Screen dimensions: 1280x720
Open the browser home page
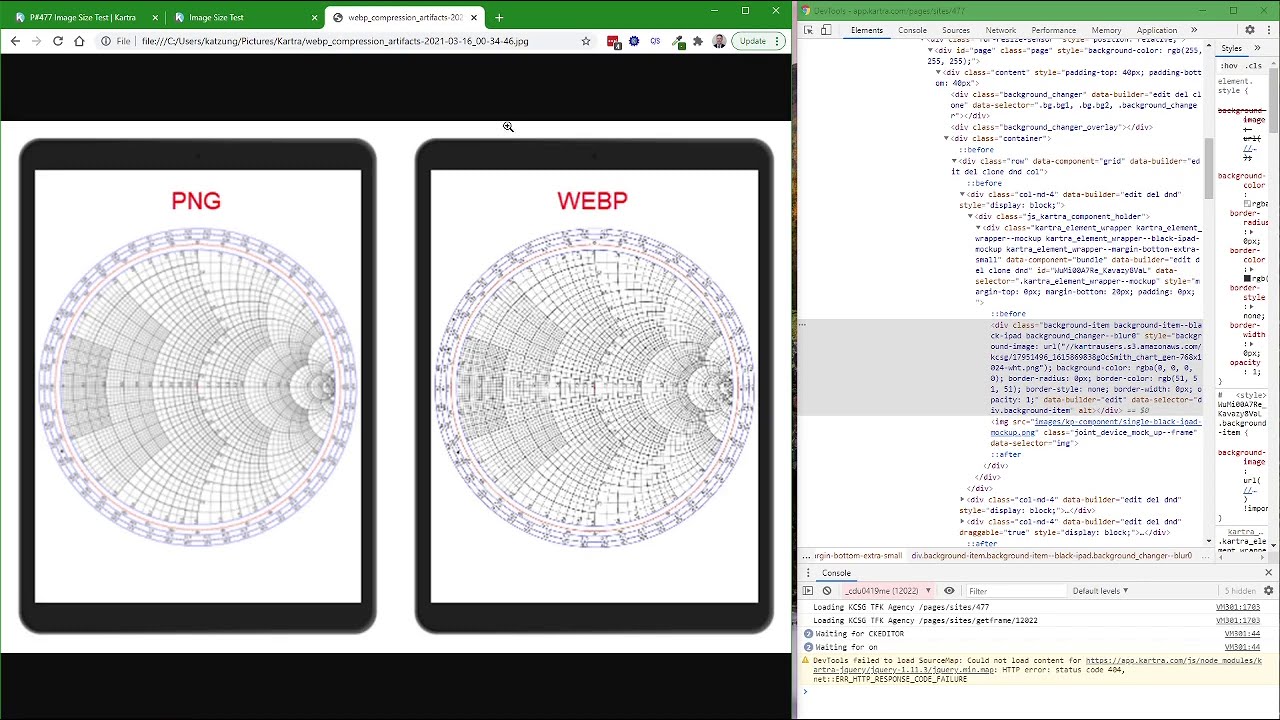point(79,41)
